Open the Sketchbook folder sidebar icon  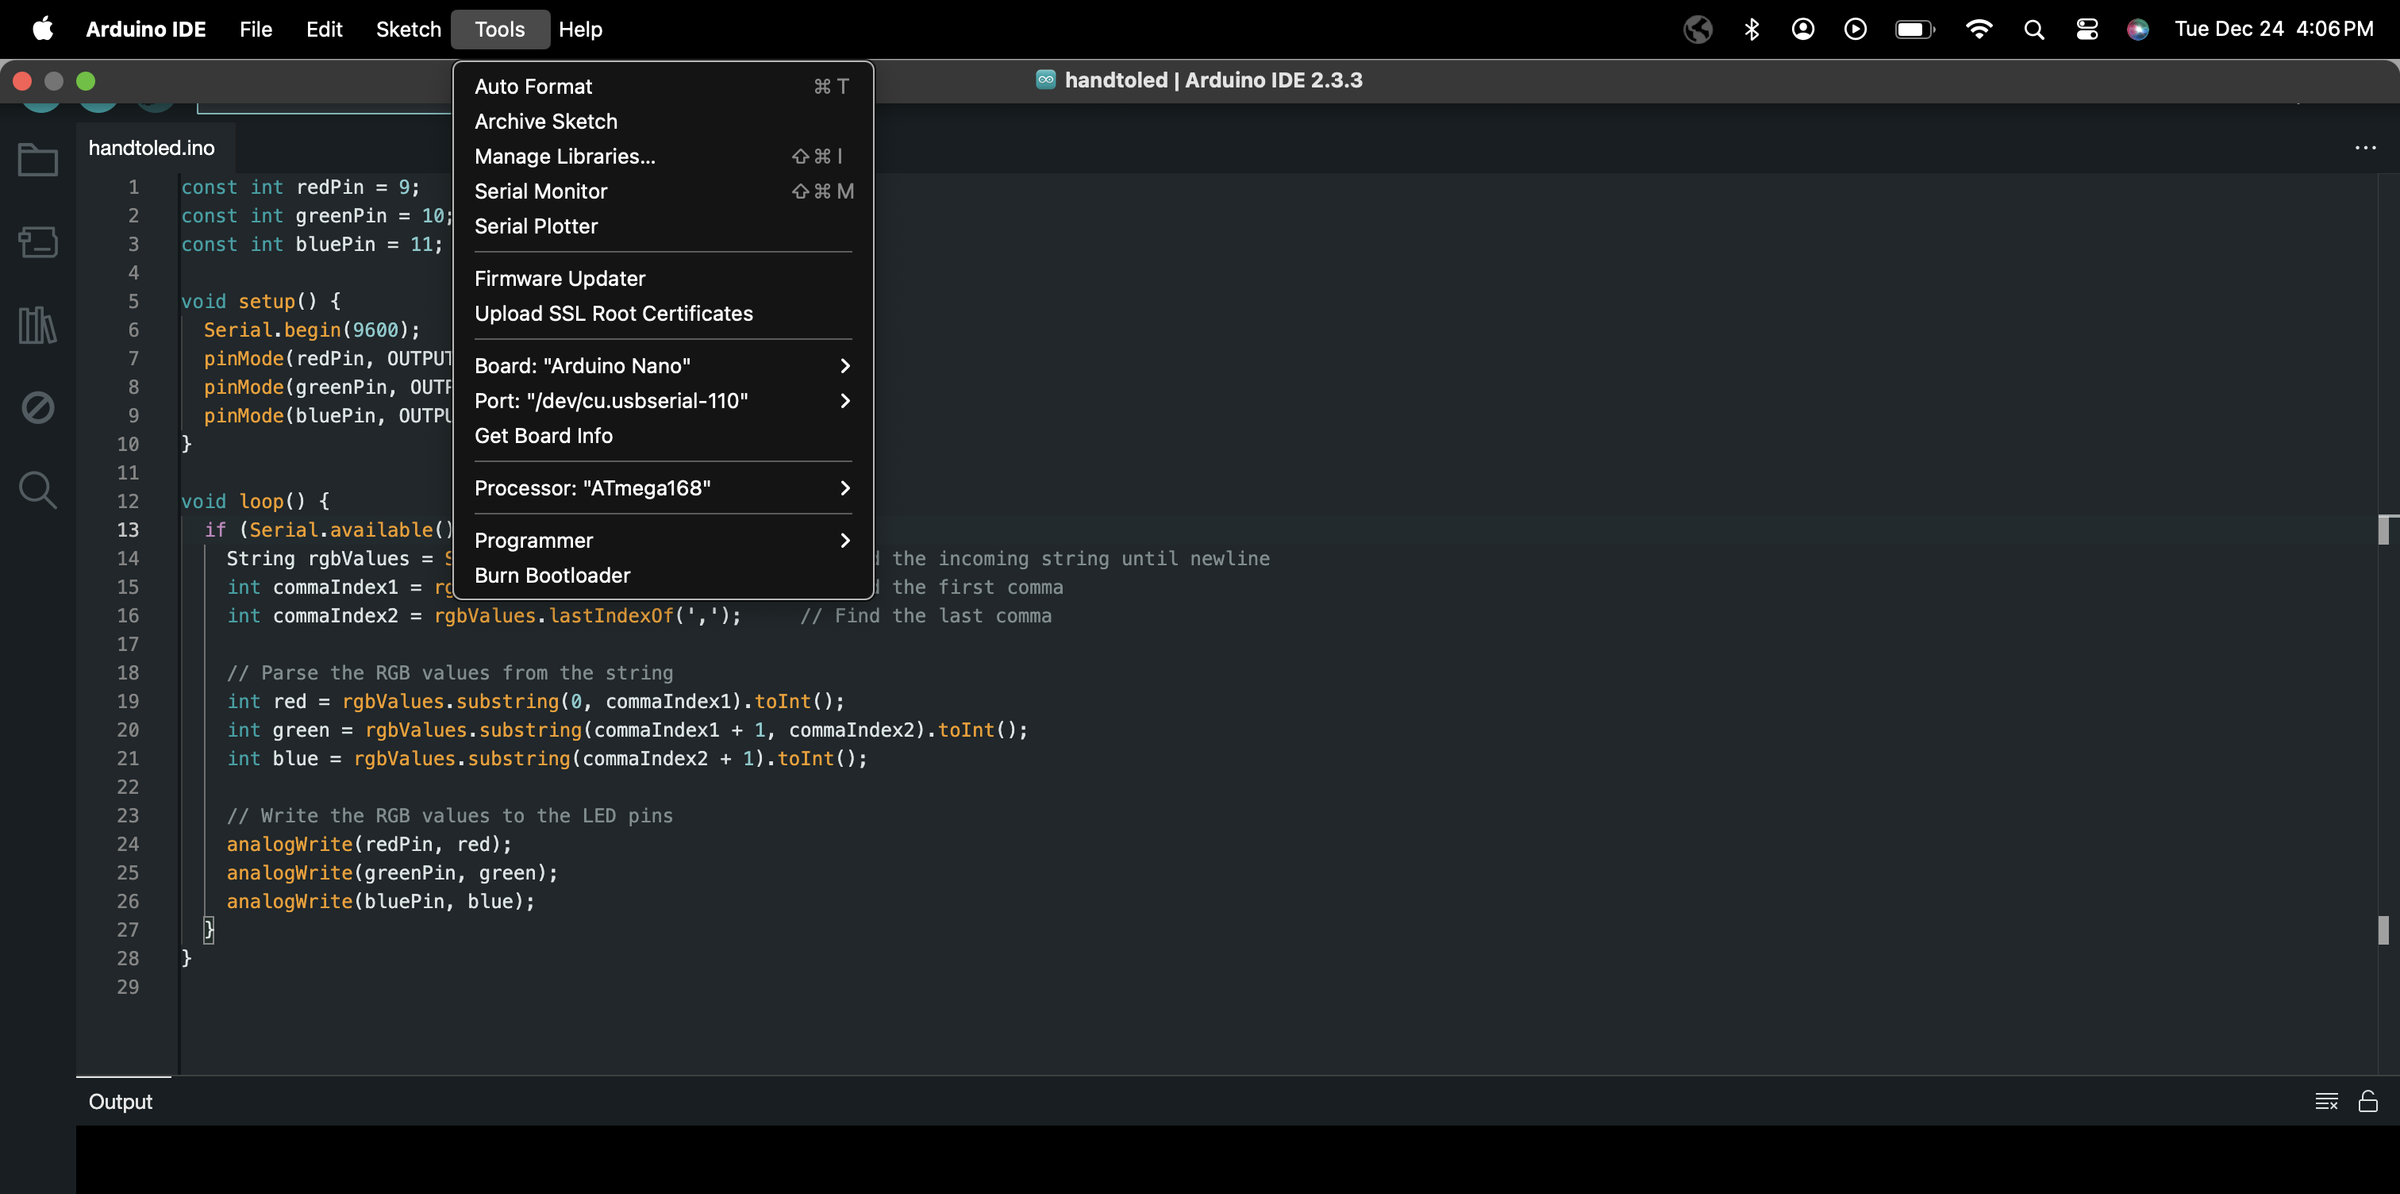click(38, 160)
